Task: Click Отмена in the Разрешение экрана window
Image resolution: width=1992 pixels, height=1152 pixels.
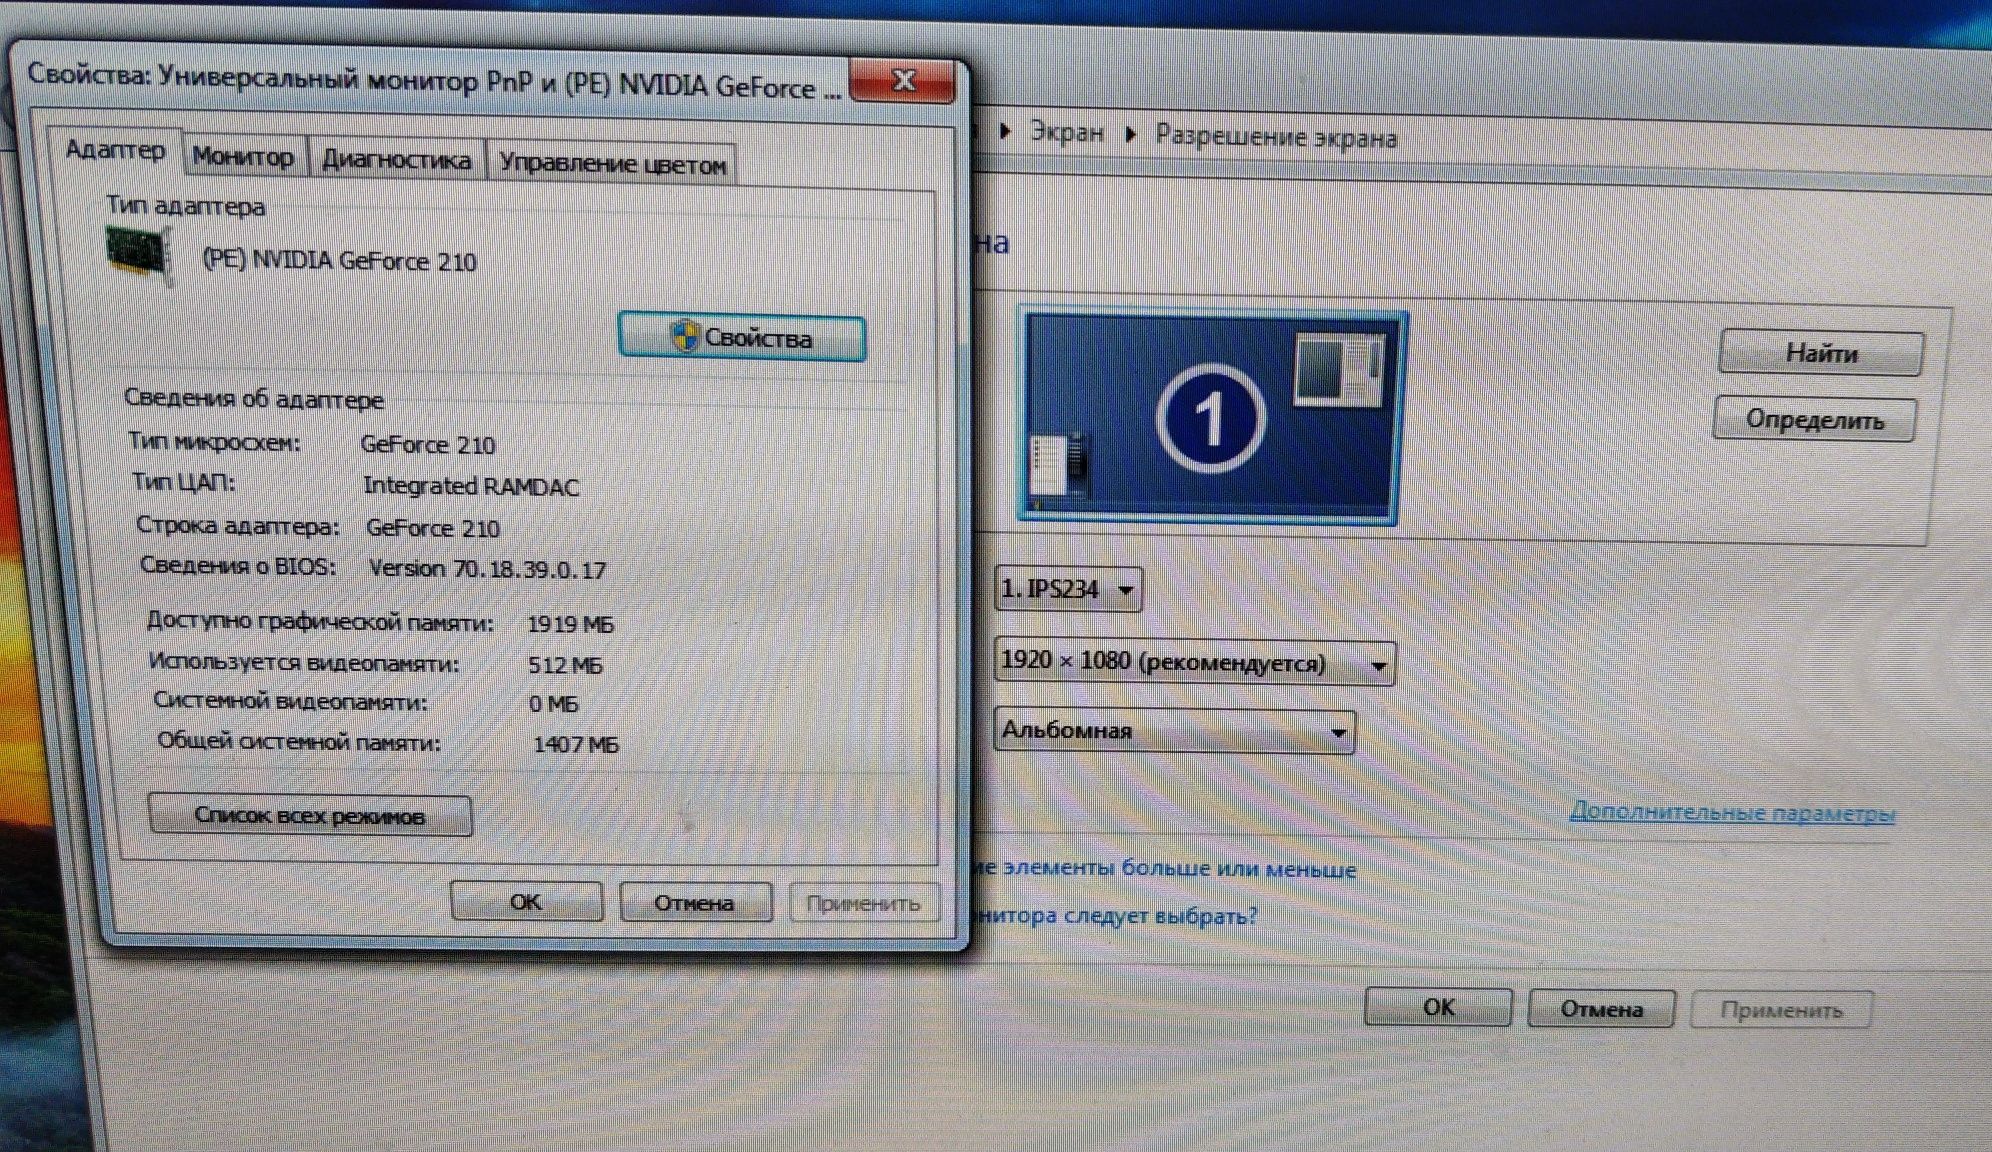Action: 1601,1009
